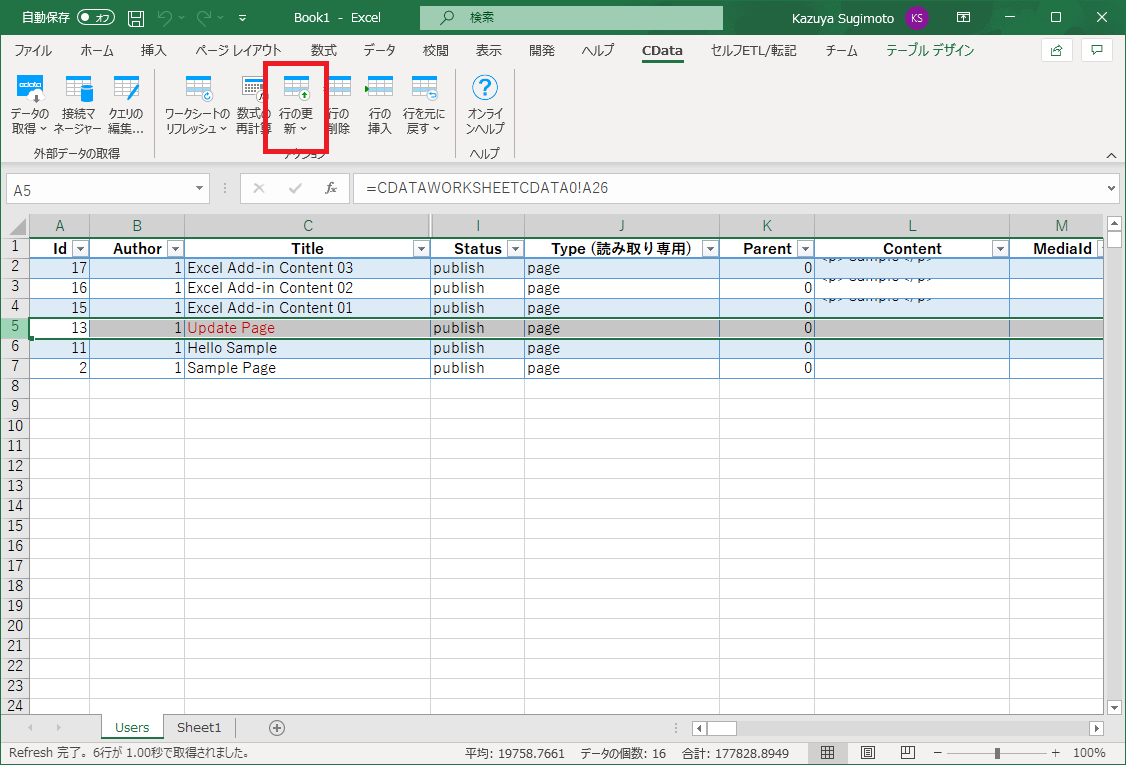Click the horizontal scrollbar right arrow
Screen dimensions: 1126x765
point(1097,728)
